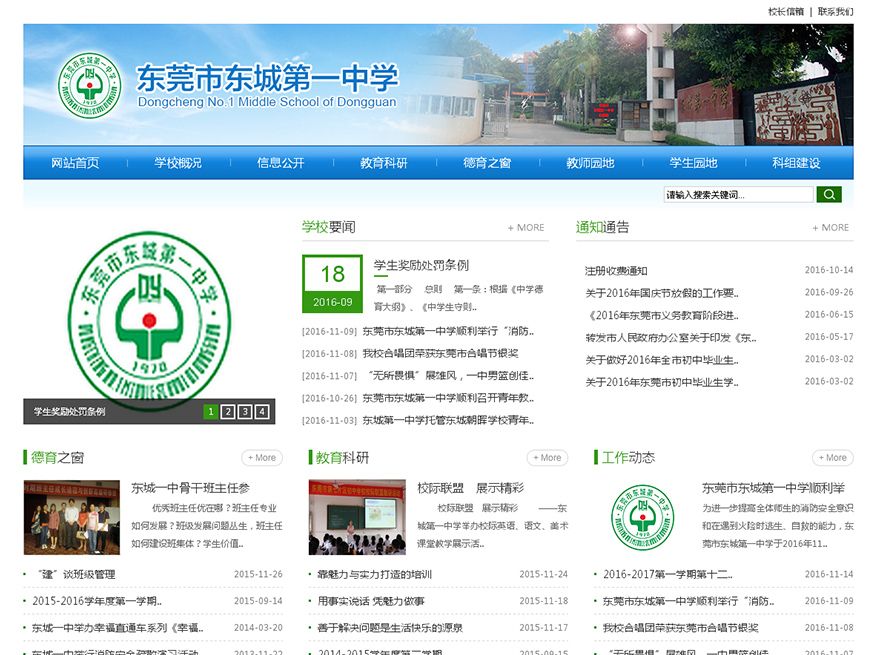Open the 关于做好2016年全市初中毕业生 notice

point(662,360)
